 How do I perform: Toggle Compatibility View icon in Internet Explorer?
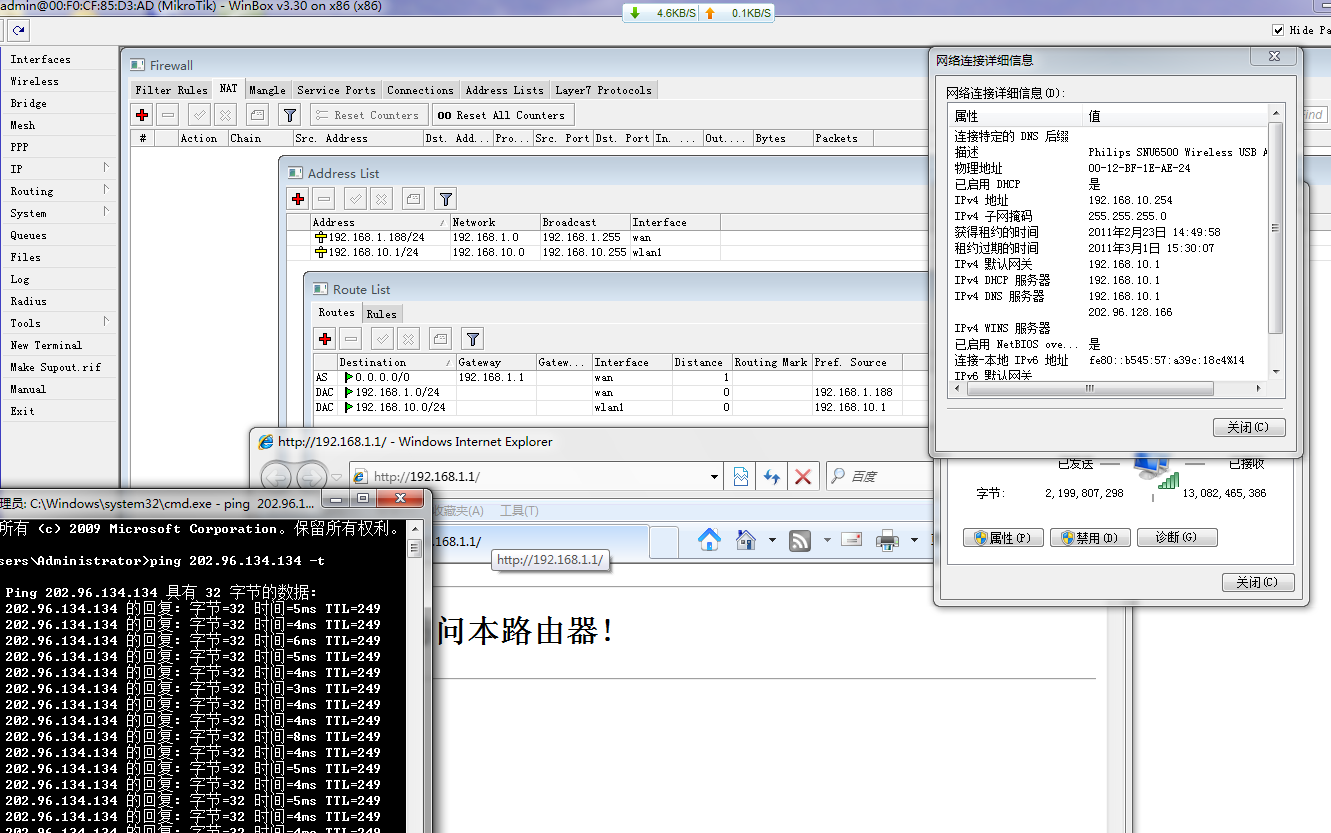741,477
